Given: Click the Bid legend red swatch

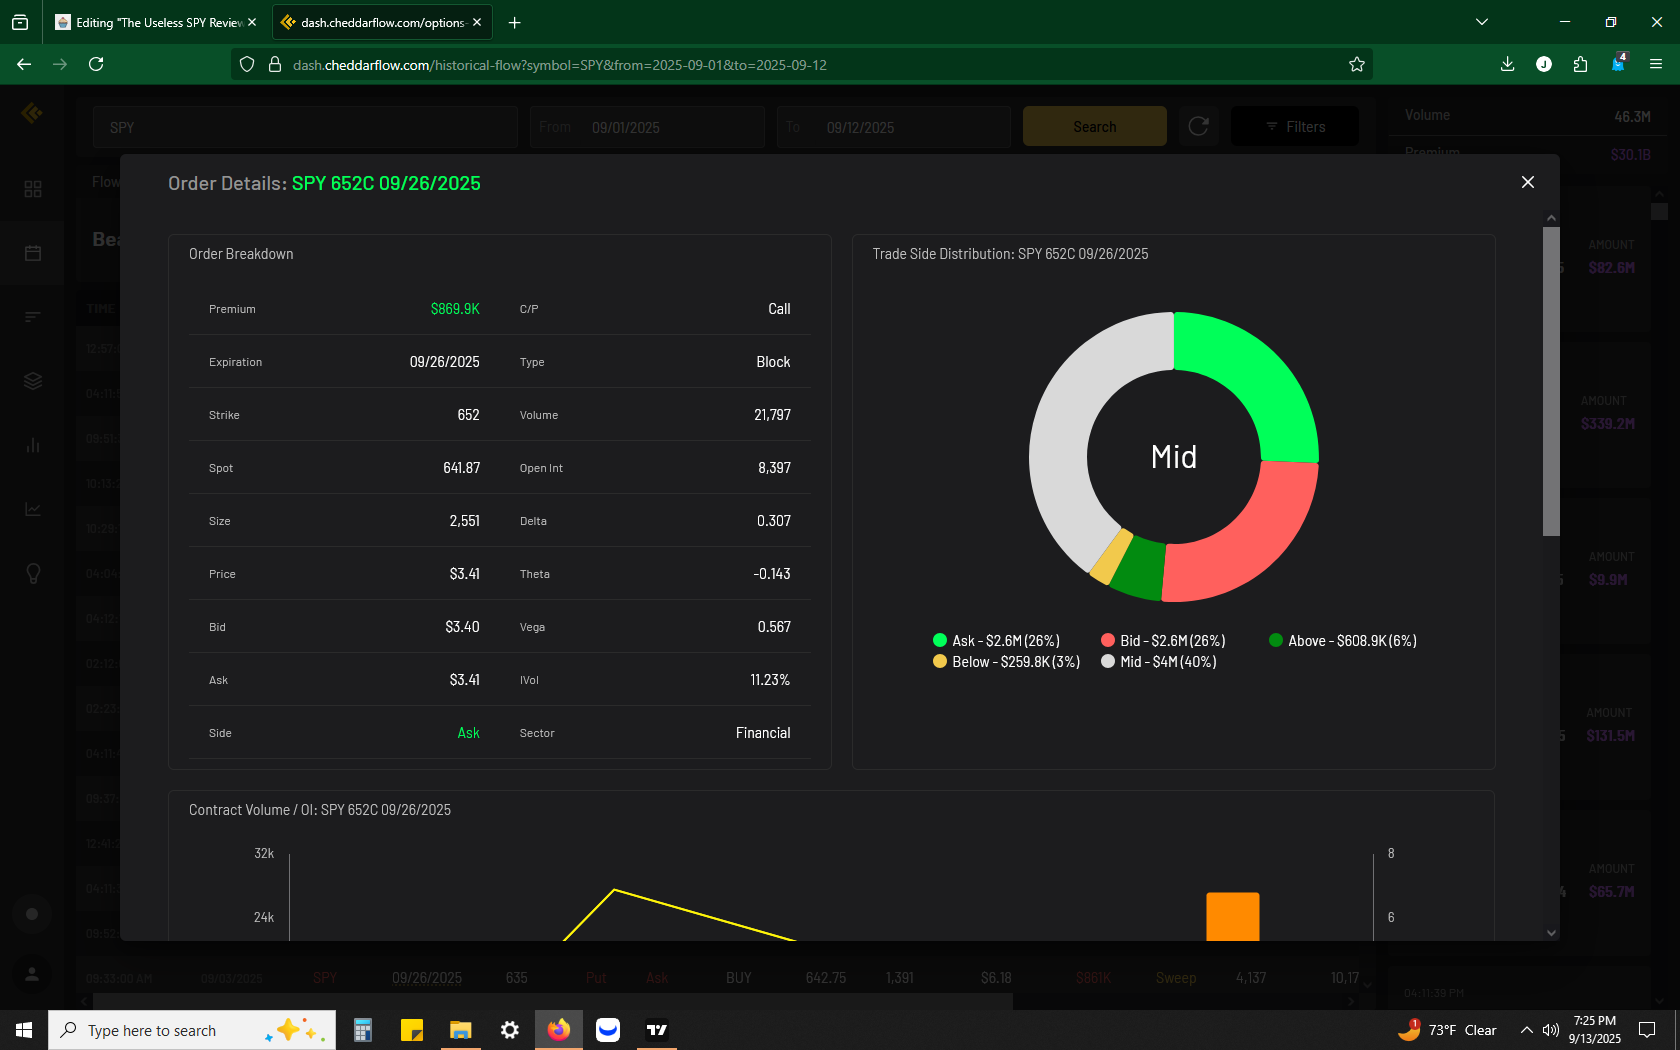Looking at the screenshot, I should (x=1108, y=640).
